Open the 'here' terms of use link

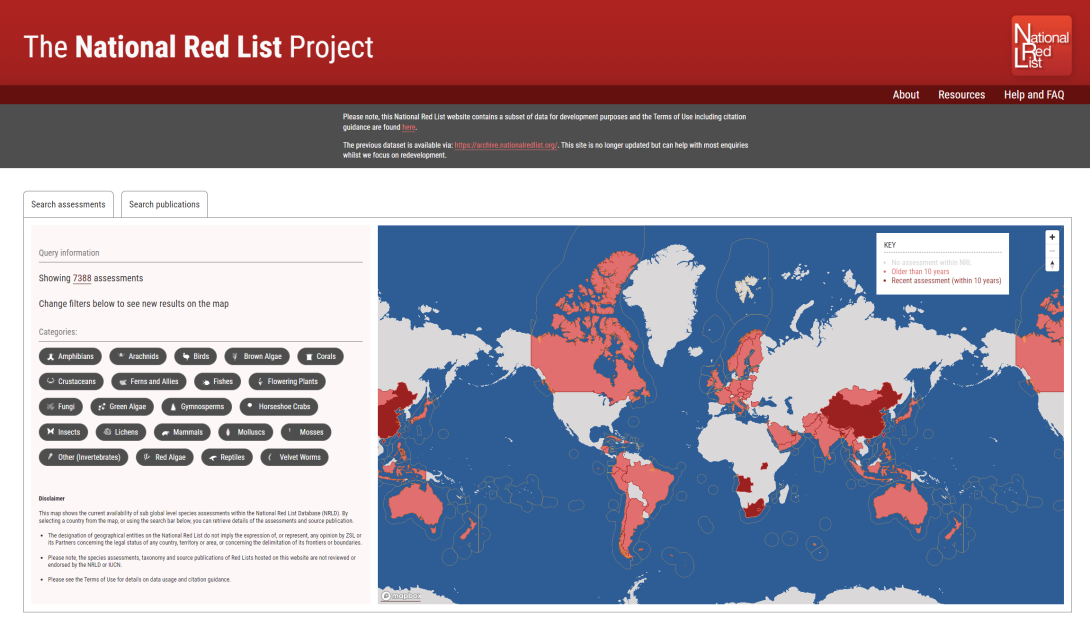pyautogui.click(x=409, y=127)
